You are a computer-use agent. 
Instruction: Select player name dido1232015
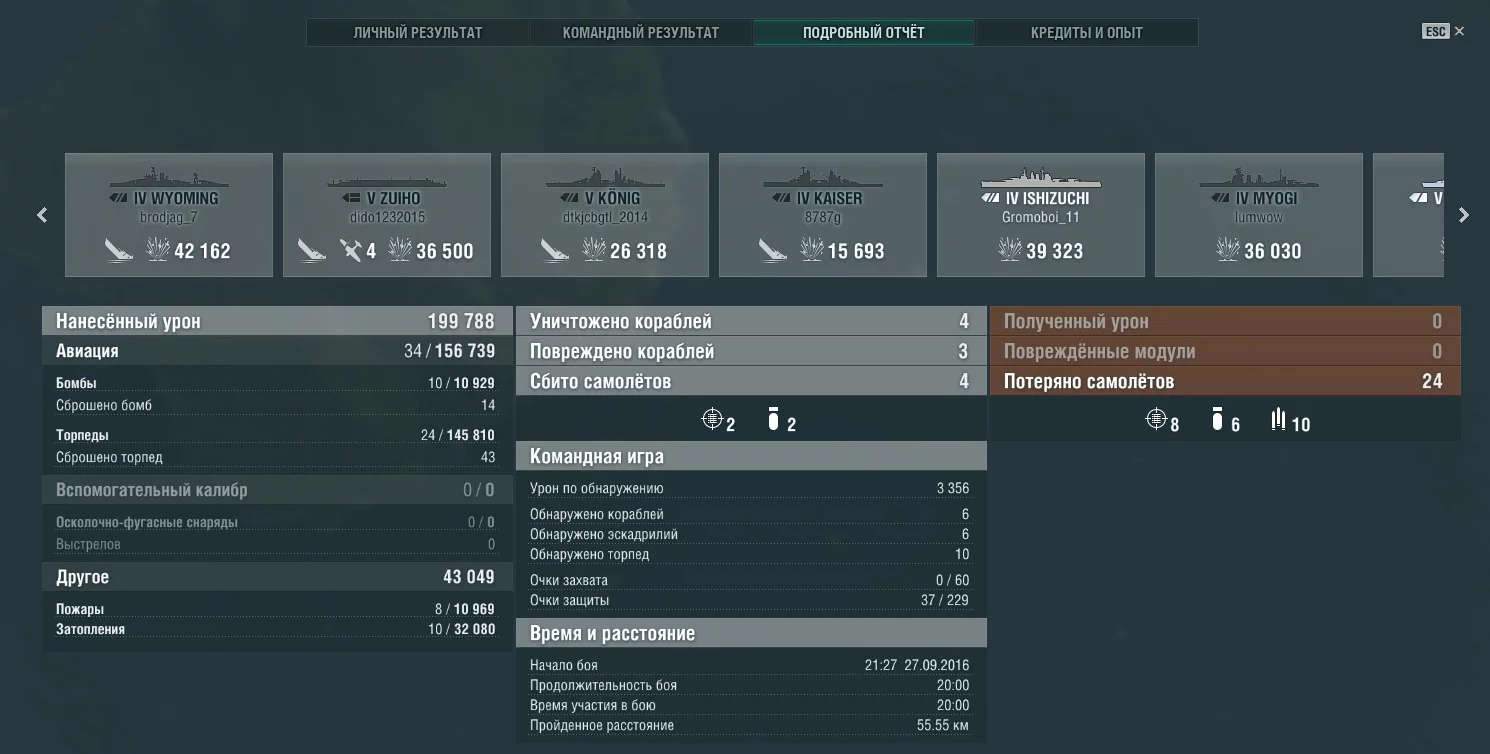387,217
